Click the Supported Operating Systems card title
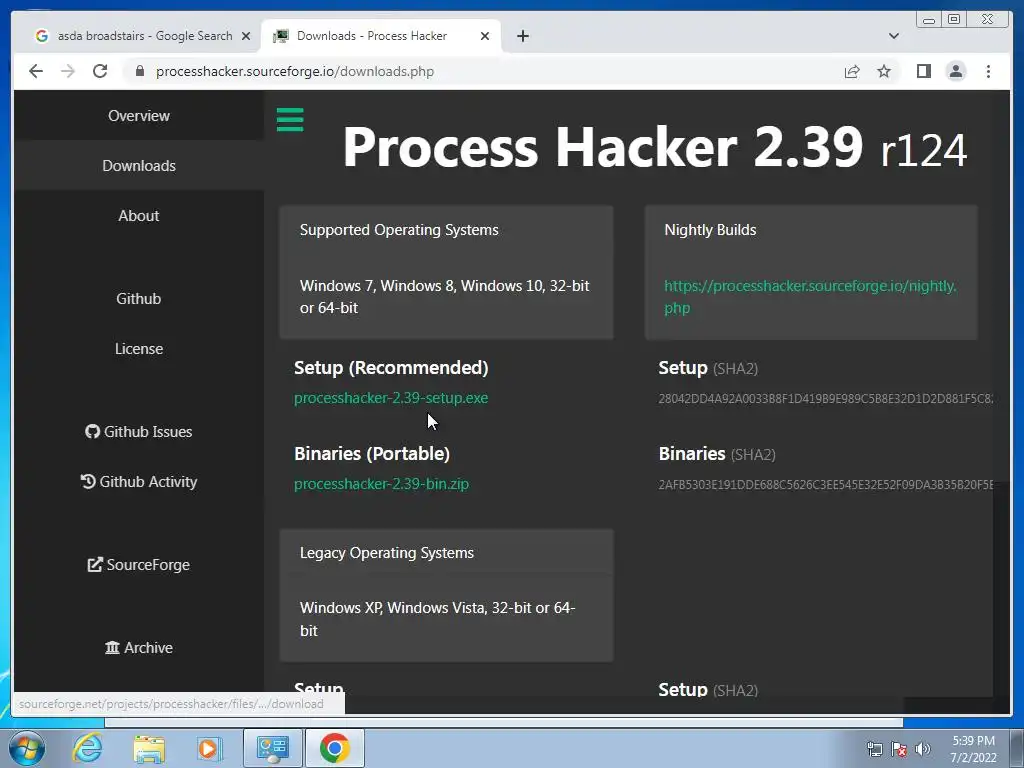 [x=399, y=230]
